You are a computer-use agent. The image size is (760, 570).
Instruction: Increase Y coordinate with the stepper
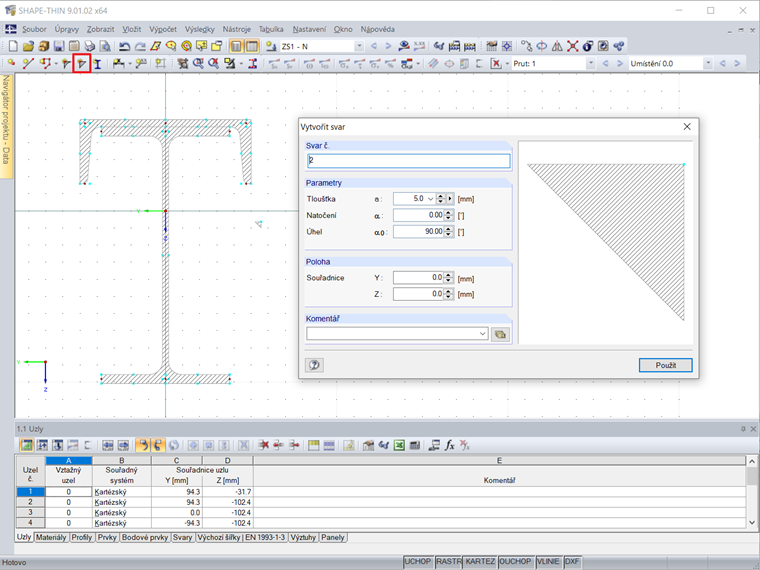tap(448, 275)
